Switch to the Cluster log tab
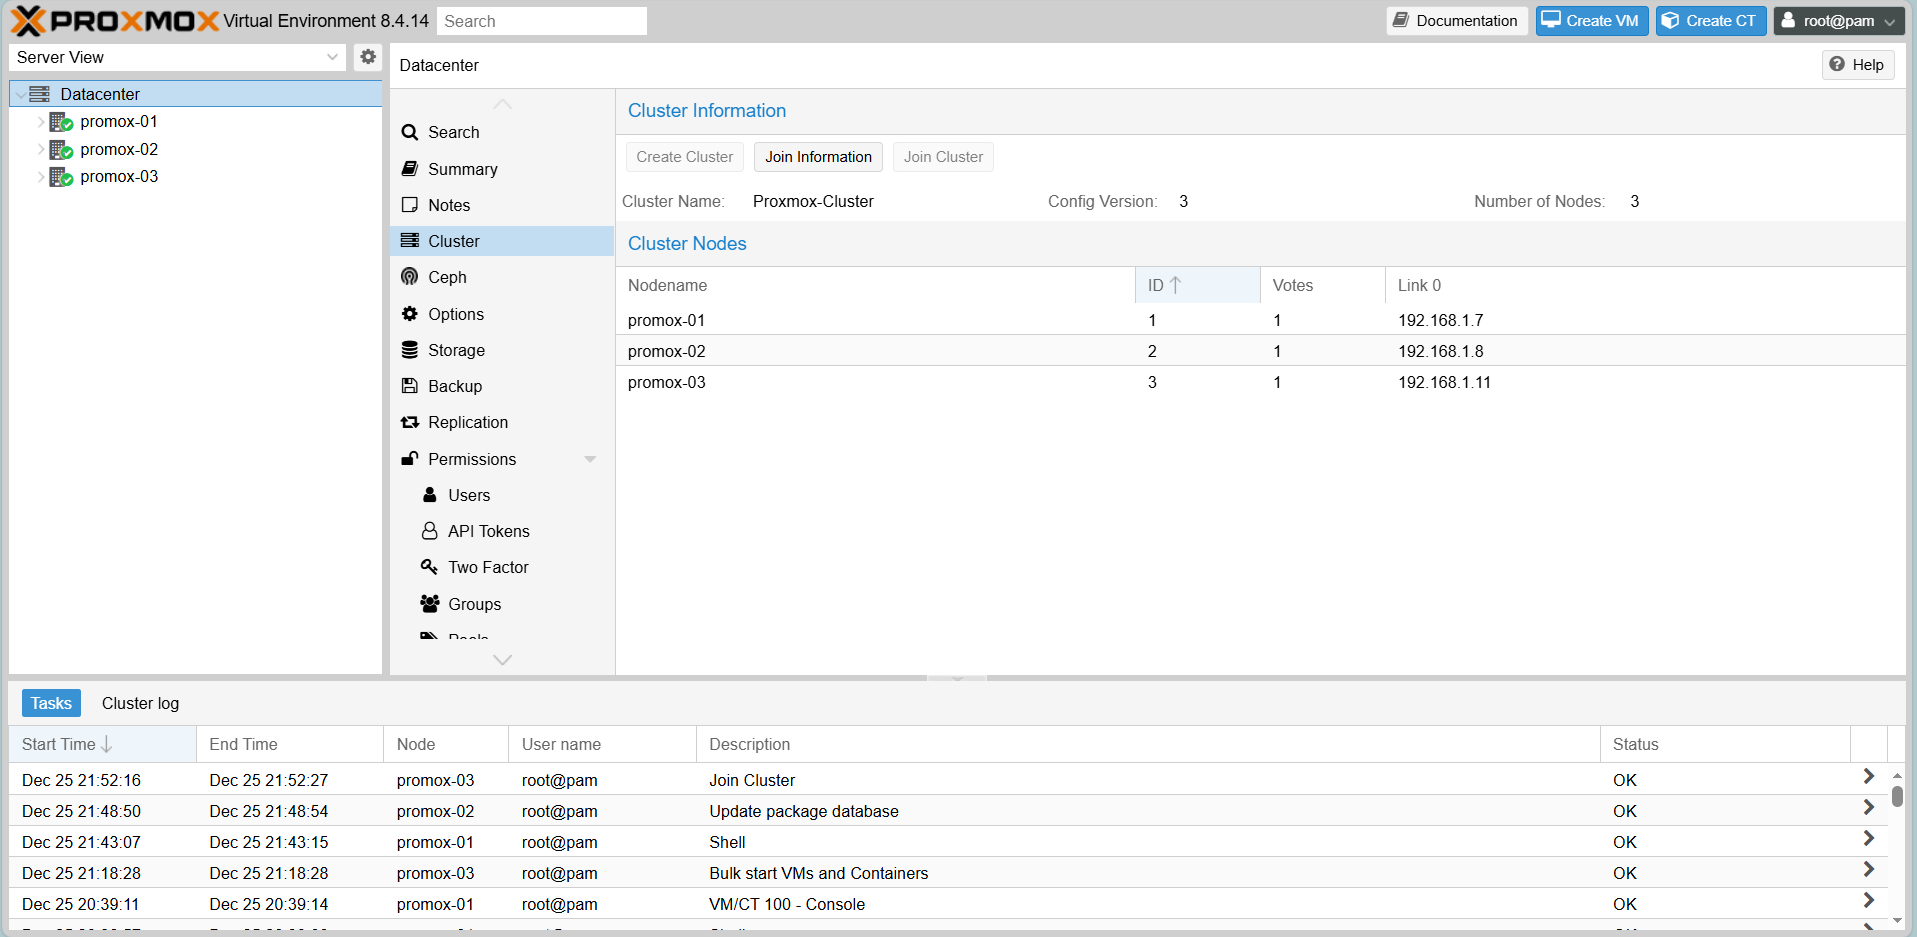The image size is (1917, 937). click(140, 703)
